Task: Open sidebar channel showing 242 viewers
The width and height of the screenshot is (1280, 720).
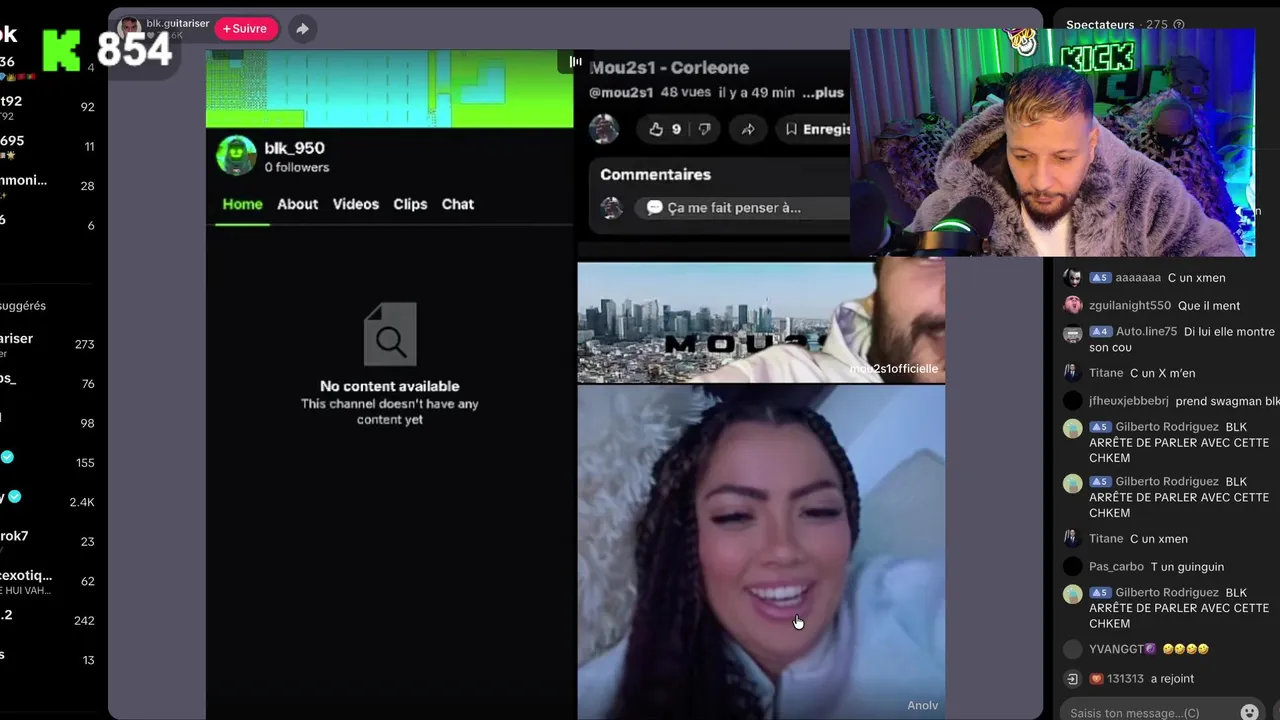Action: [x=50, y=619]
